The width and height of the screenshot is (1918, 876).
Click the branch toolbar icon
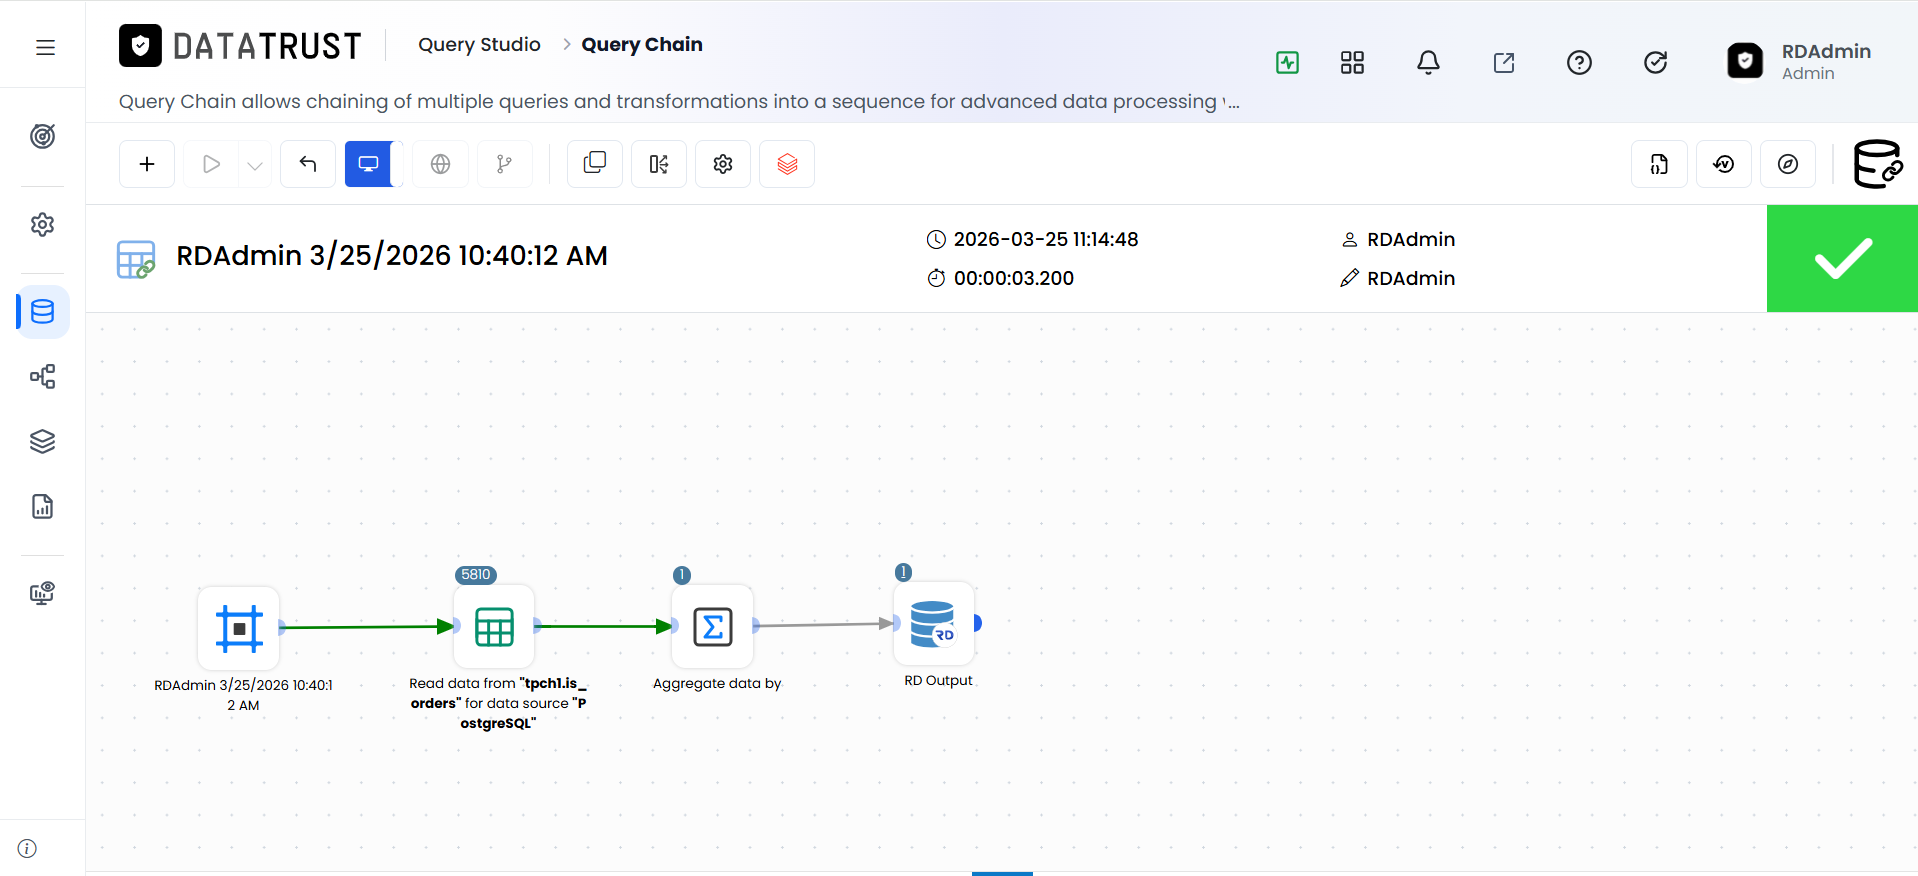[504, 164]
